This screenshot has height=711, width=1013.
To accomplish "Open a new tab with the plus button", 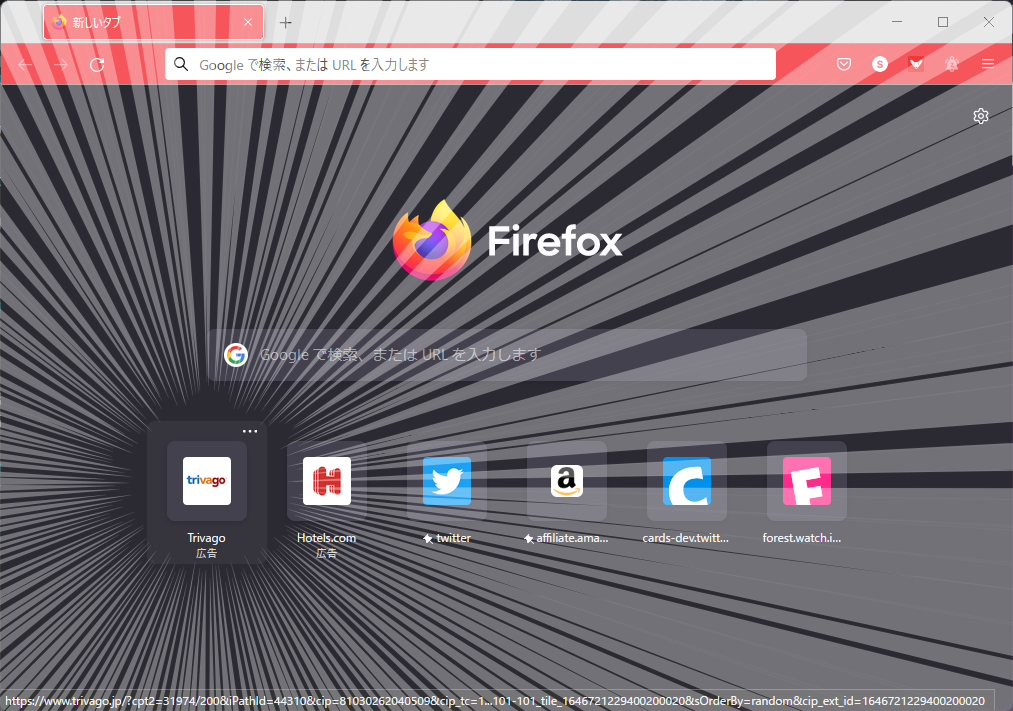I will coord(285,21).
